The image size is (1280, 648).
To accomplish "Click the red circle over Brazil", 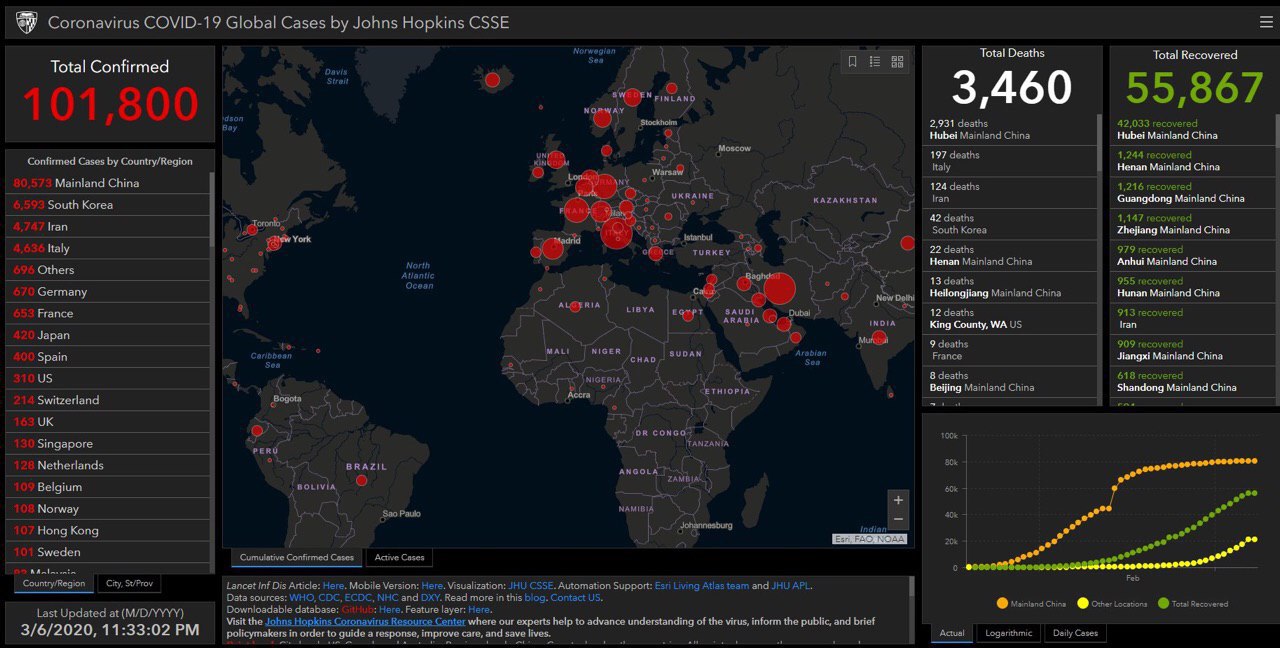I will (362, 481).
